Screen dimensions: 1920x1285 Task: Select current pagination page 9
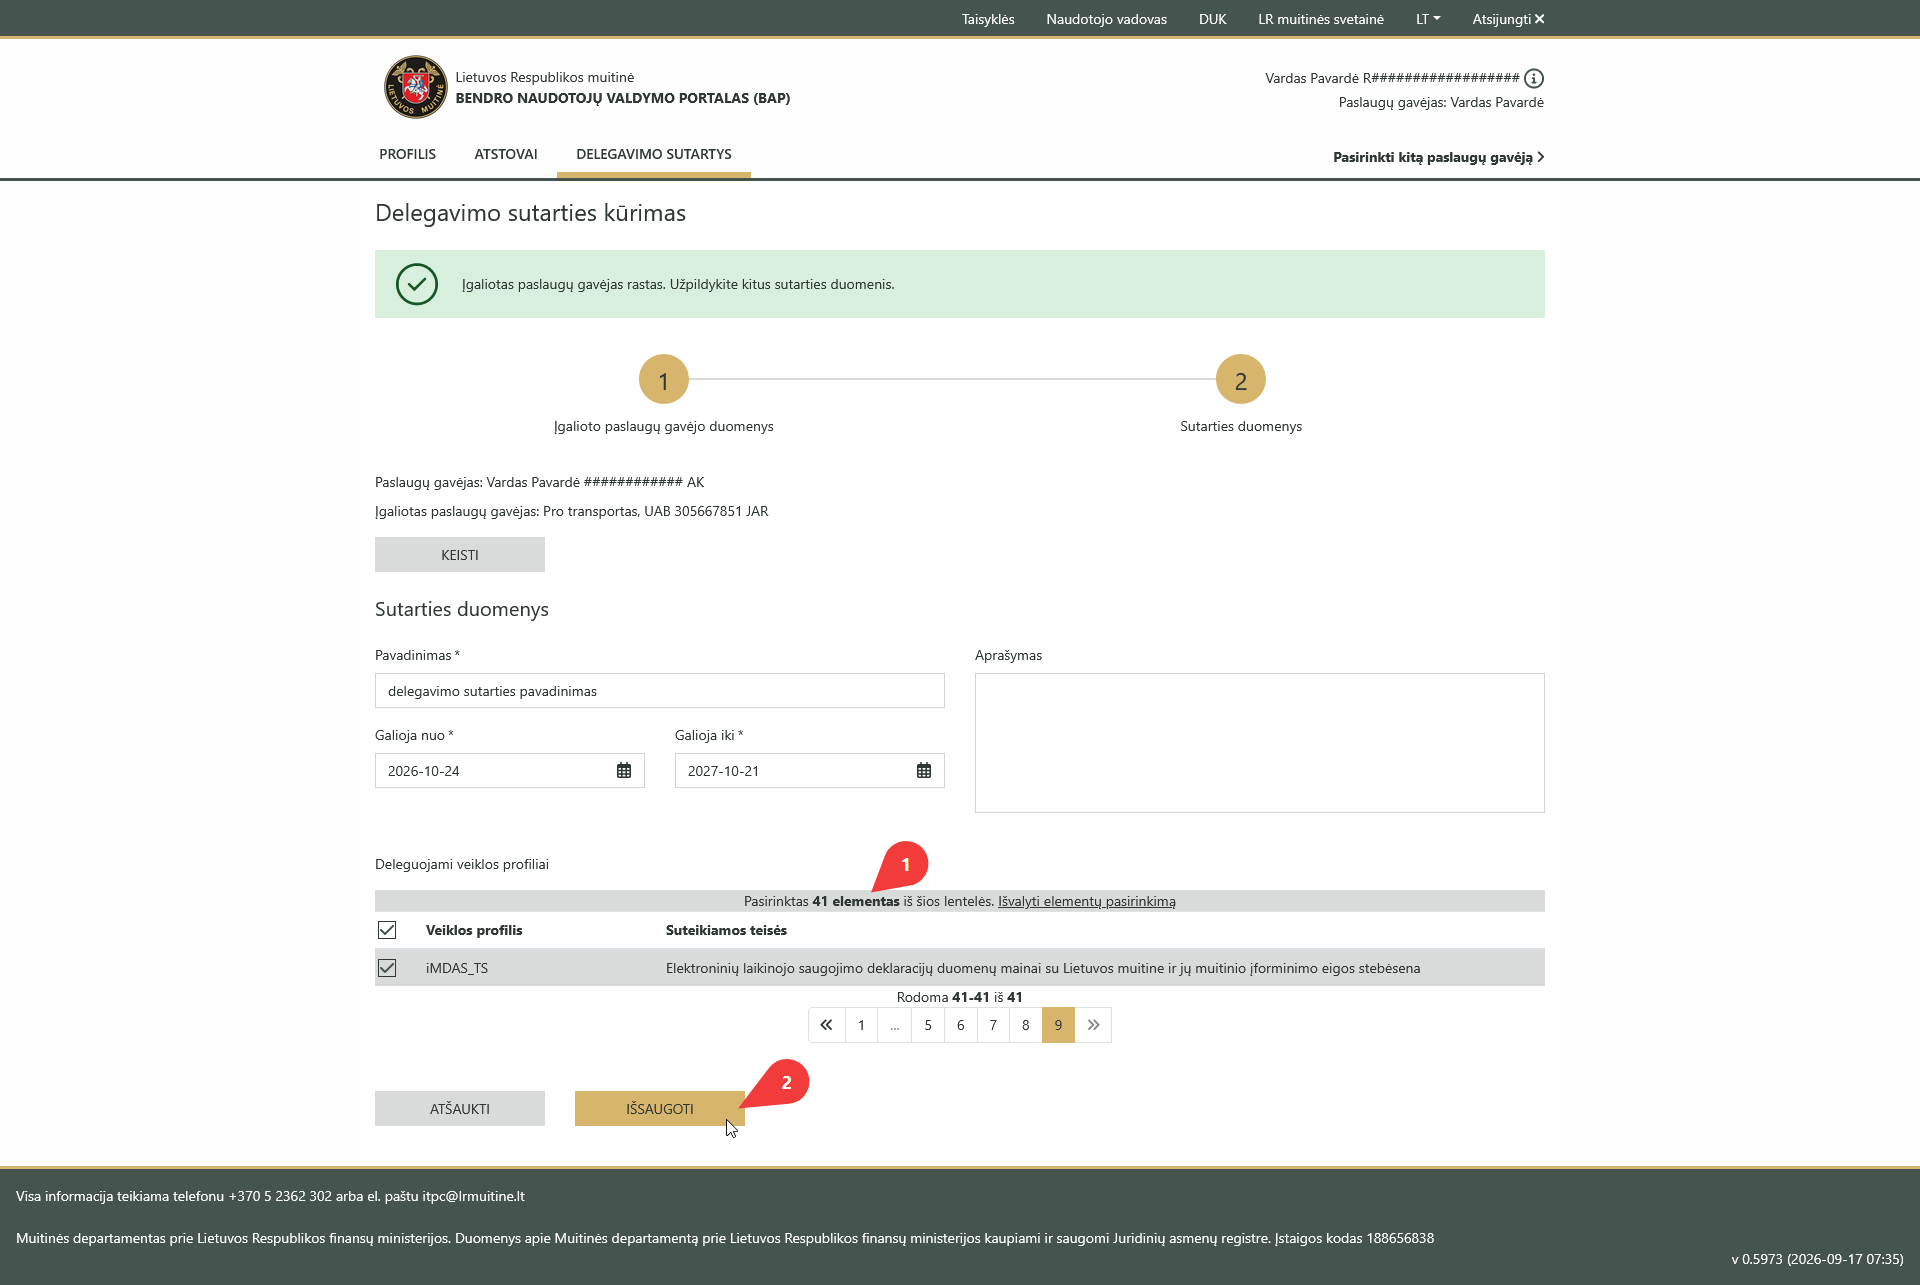point(1058,1025)
